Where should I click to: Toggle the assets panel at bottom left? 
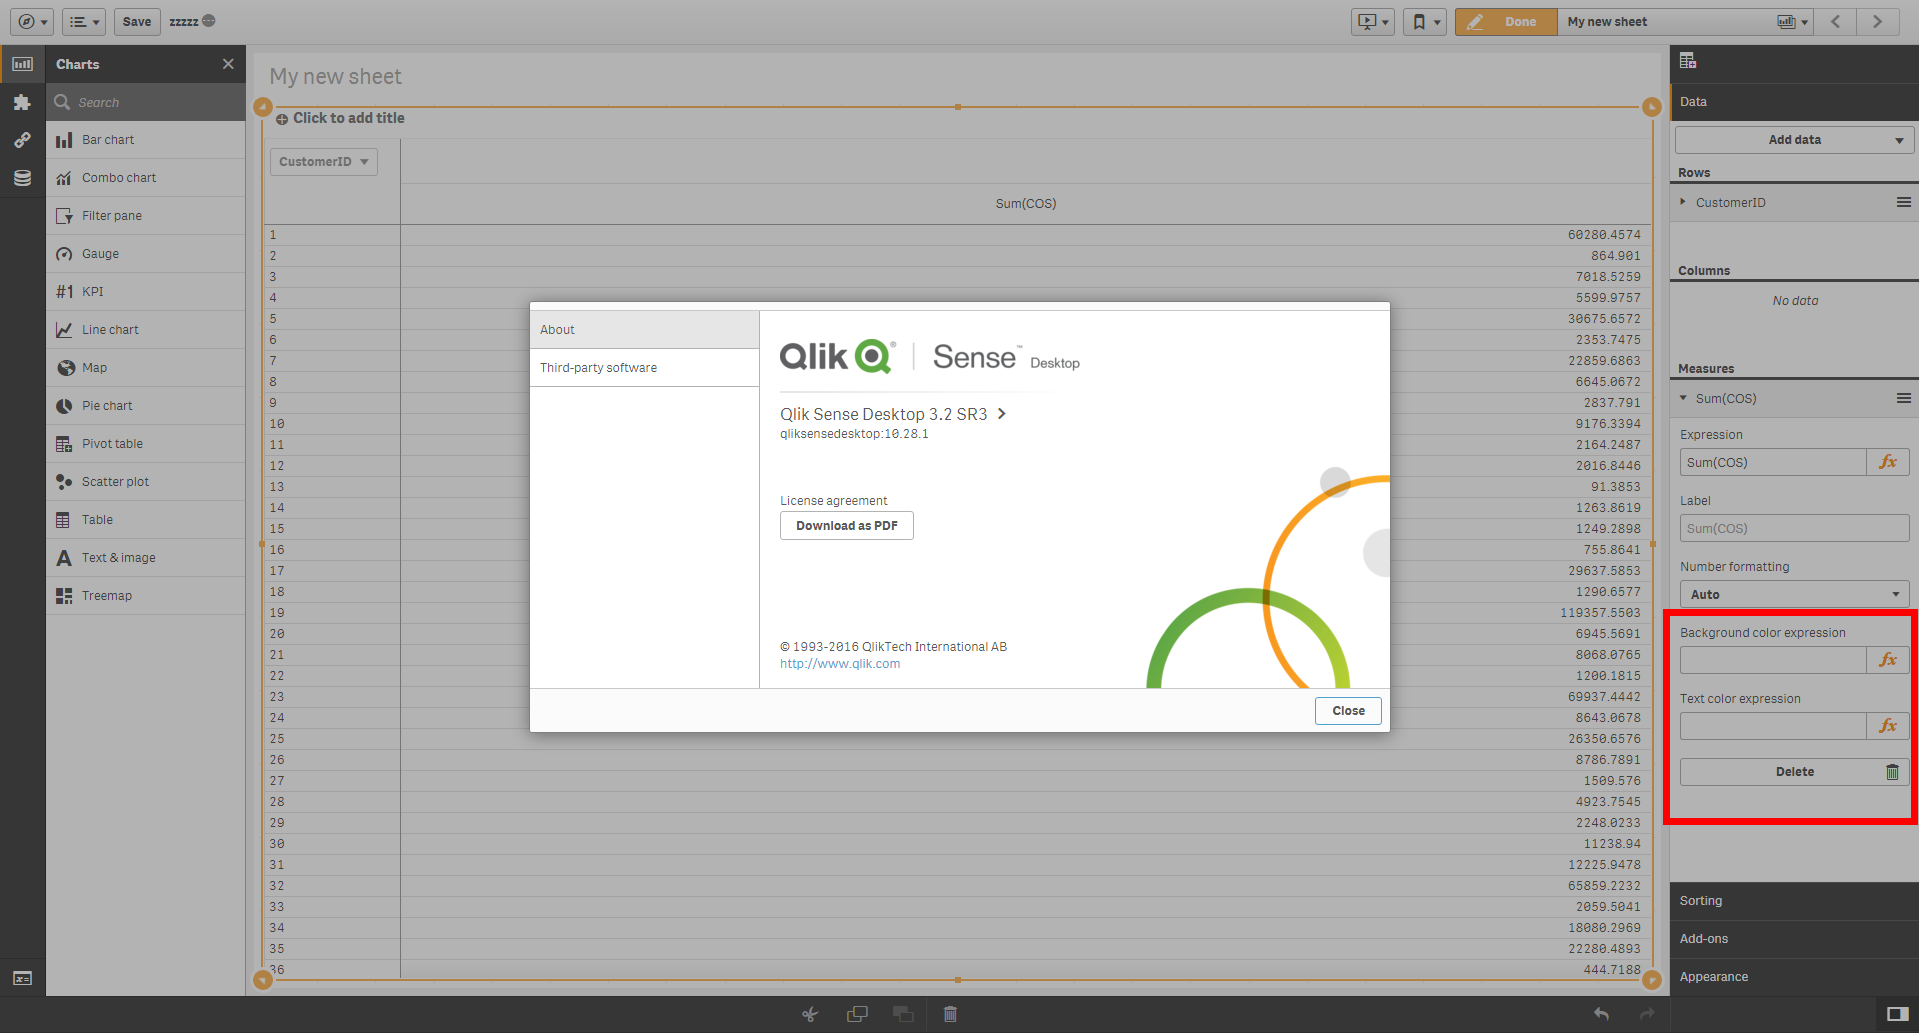(22, 978)
